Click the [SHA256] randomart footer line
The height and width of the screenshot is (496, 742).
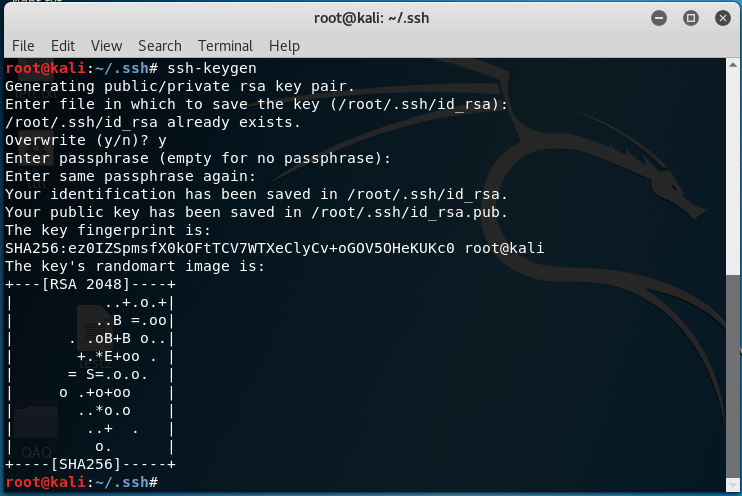click(90, 464)
